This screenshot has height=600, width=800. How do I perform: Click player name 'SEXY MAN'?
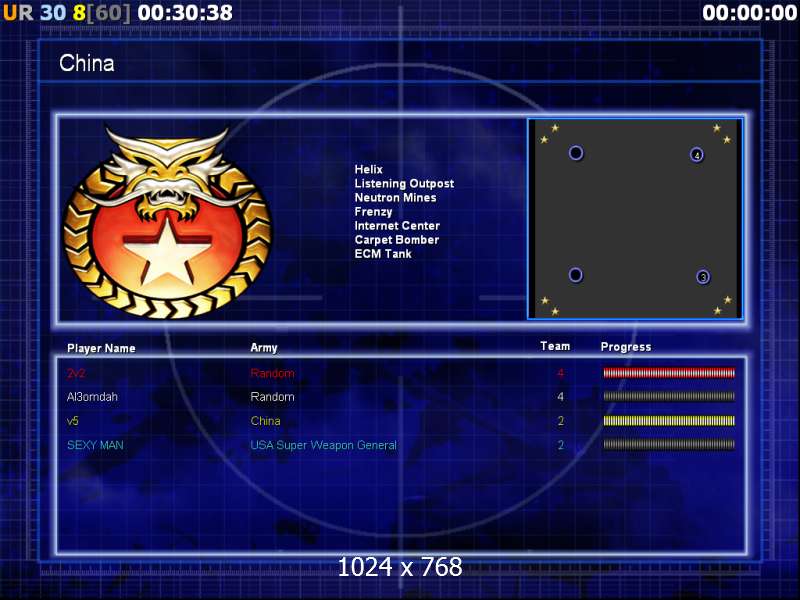pyautogui.click(x=95, y=445)
